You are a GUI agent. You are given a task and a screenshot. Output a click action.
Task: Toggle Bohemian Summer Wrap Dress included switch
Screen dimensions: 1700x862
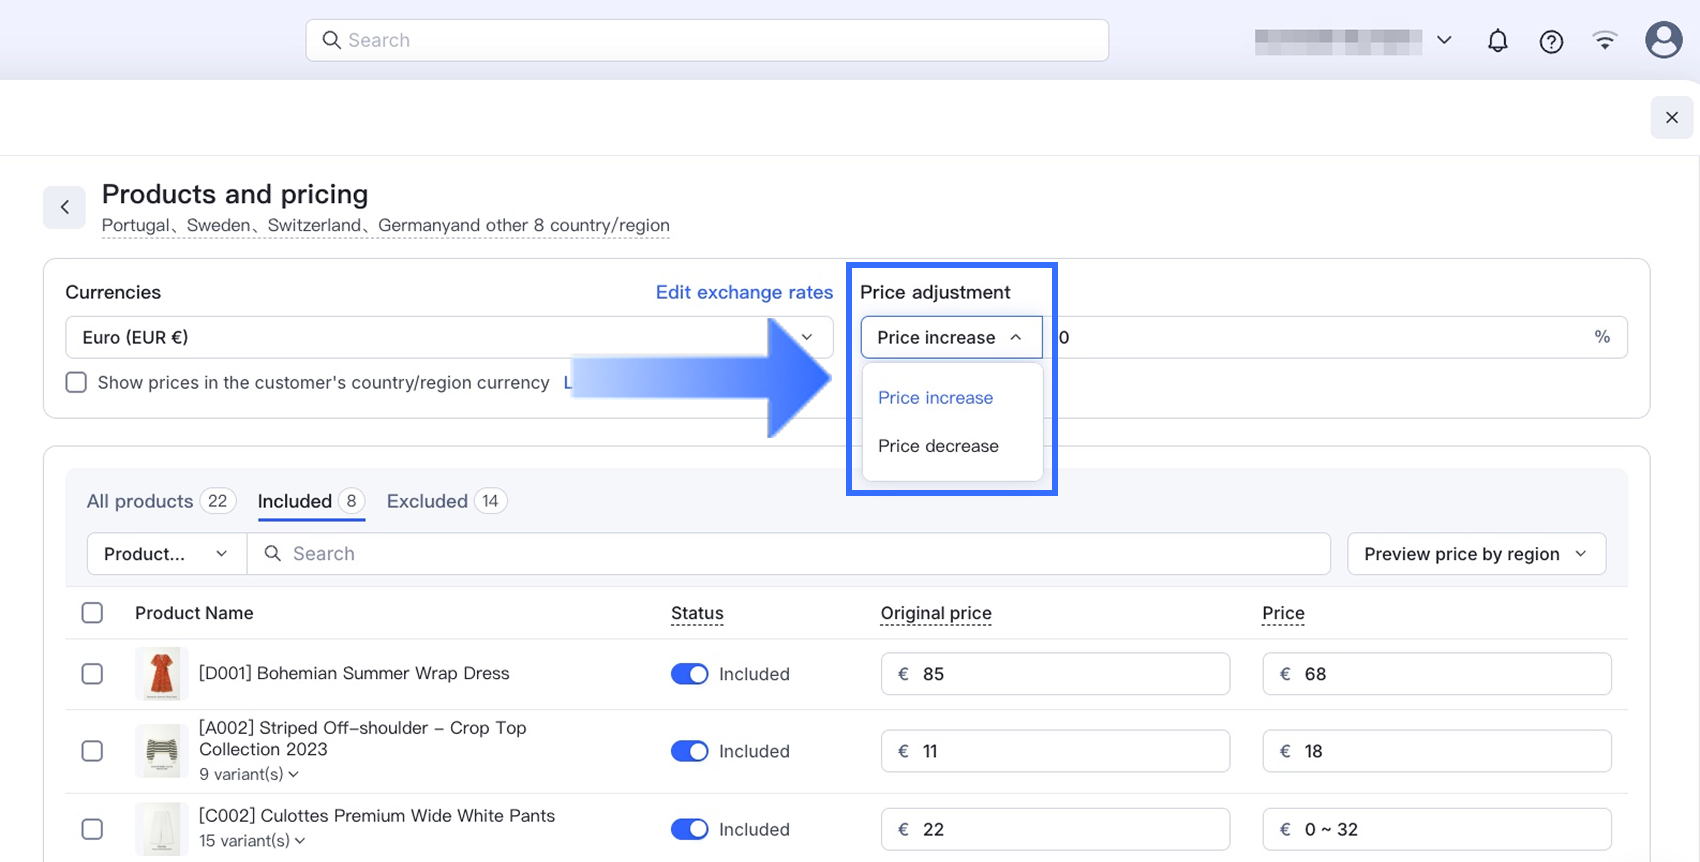[689, 674]
